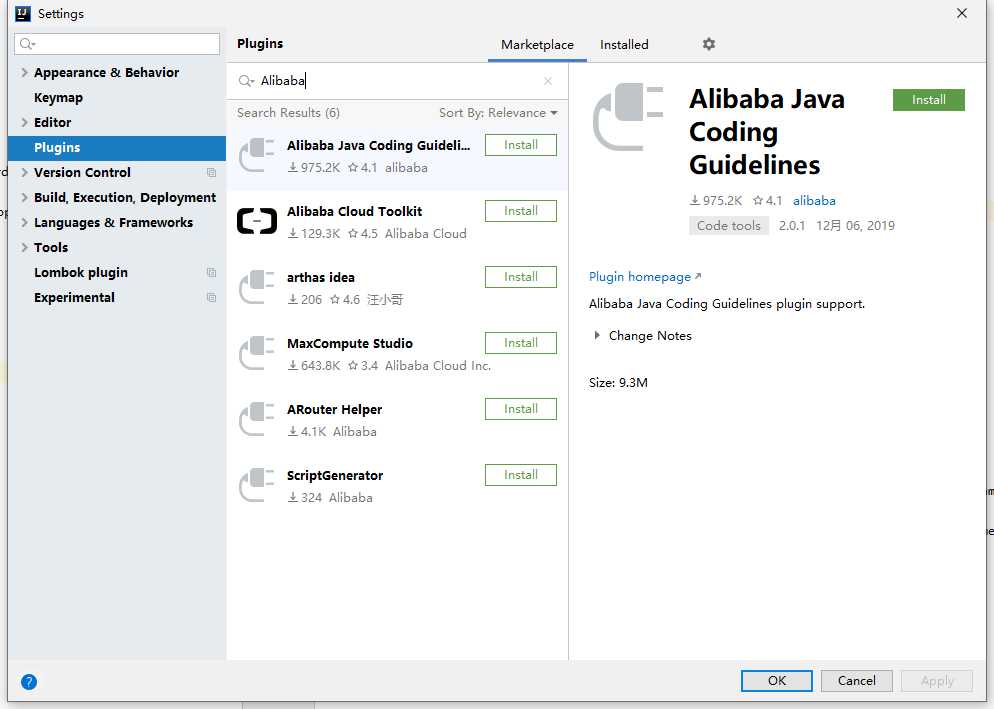Click the Search Results (6) label

pos(288,113)
